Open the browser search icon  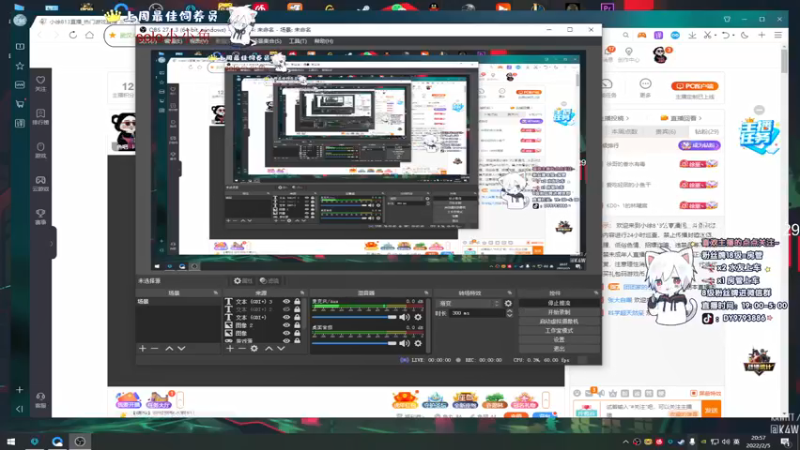pos(626,35)
